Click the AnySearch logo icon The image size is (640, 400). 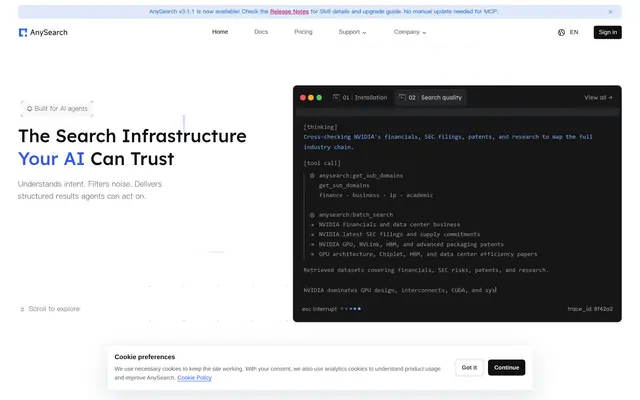point(23,32)
